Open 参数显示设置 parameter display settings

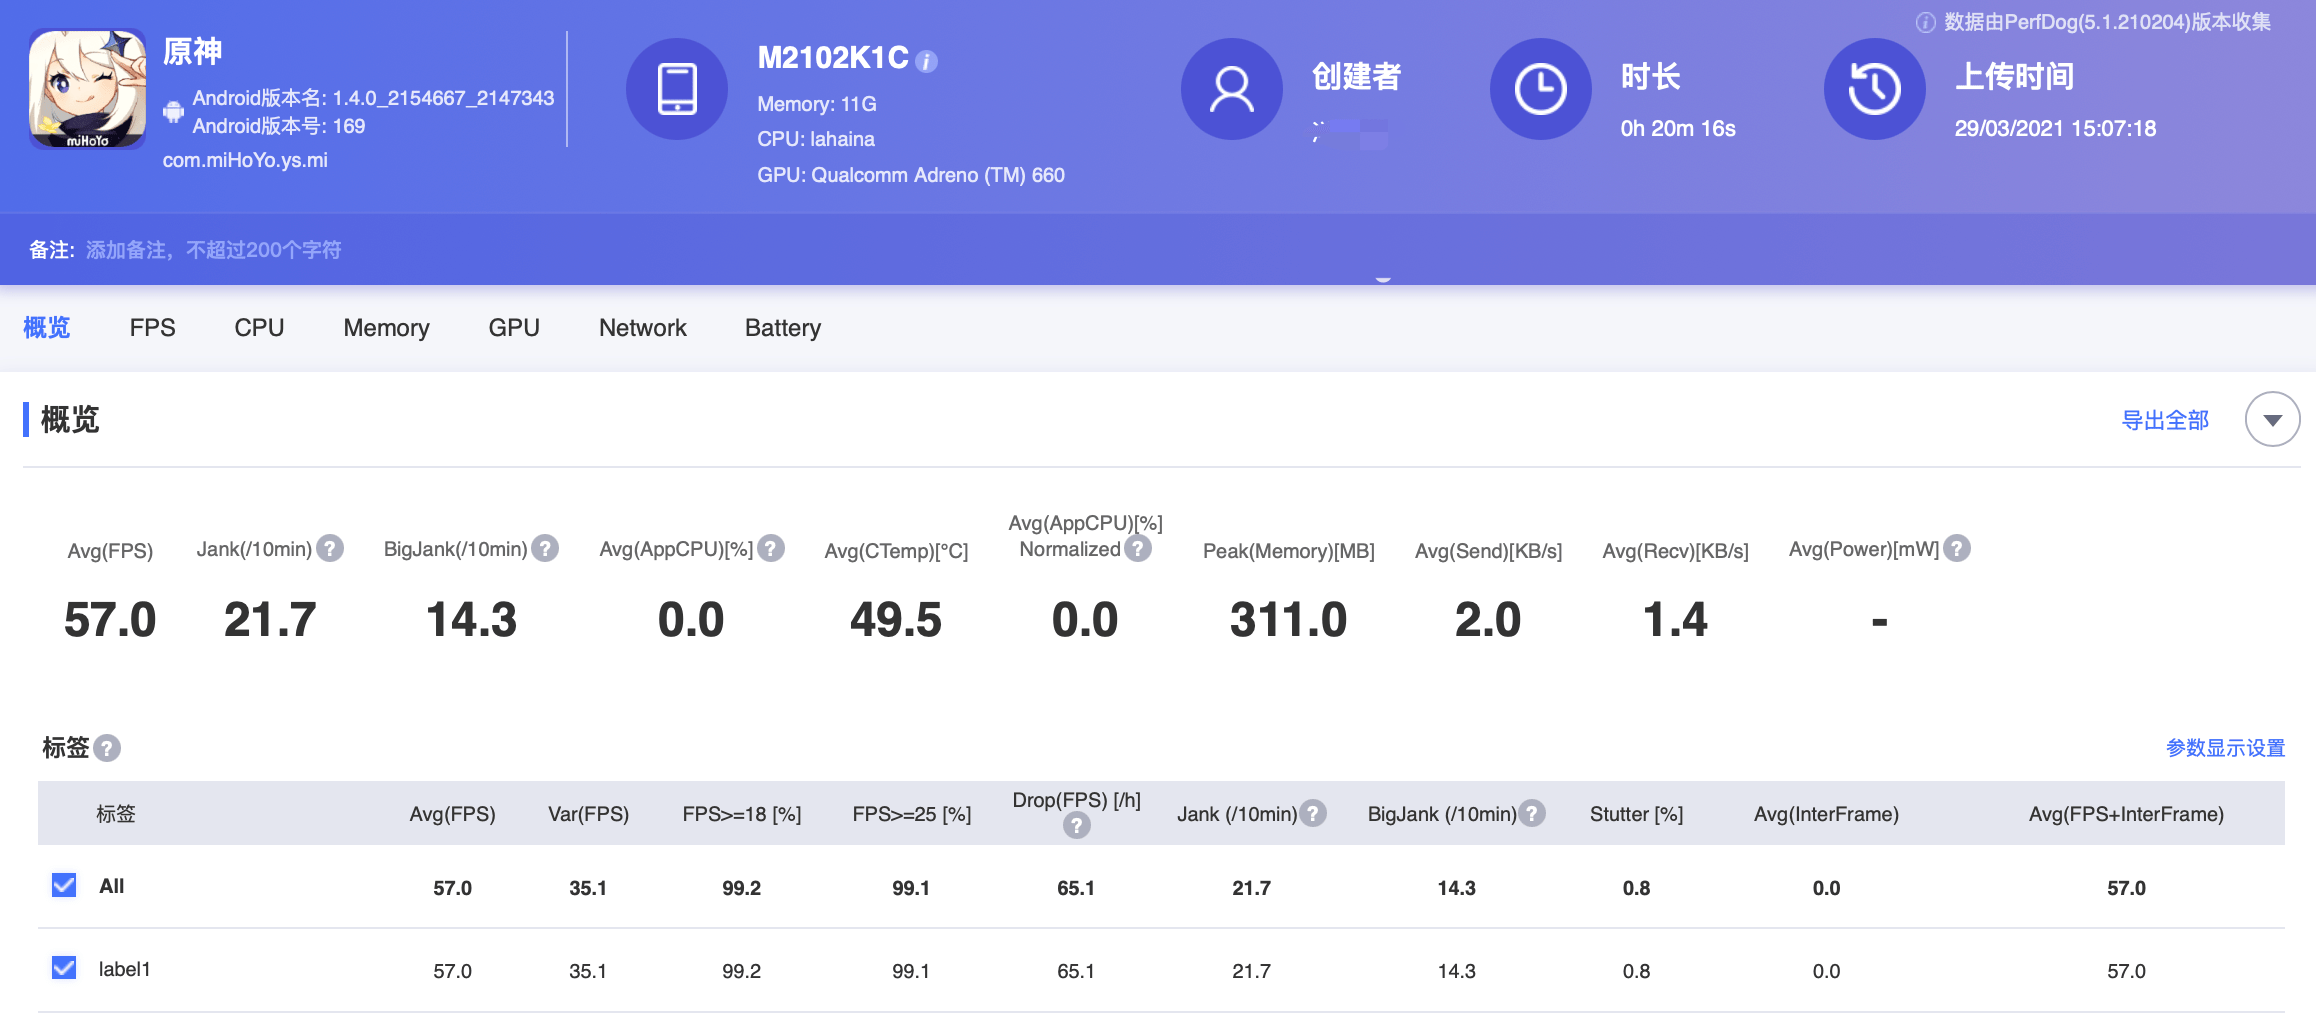[x=2225, y=748]
